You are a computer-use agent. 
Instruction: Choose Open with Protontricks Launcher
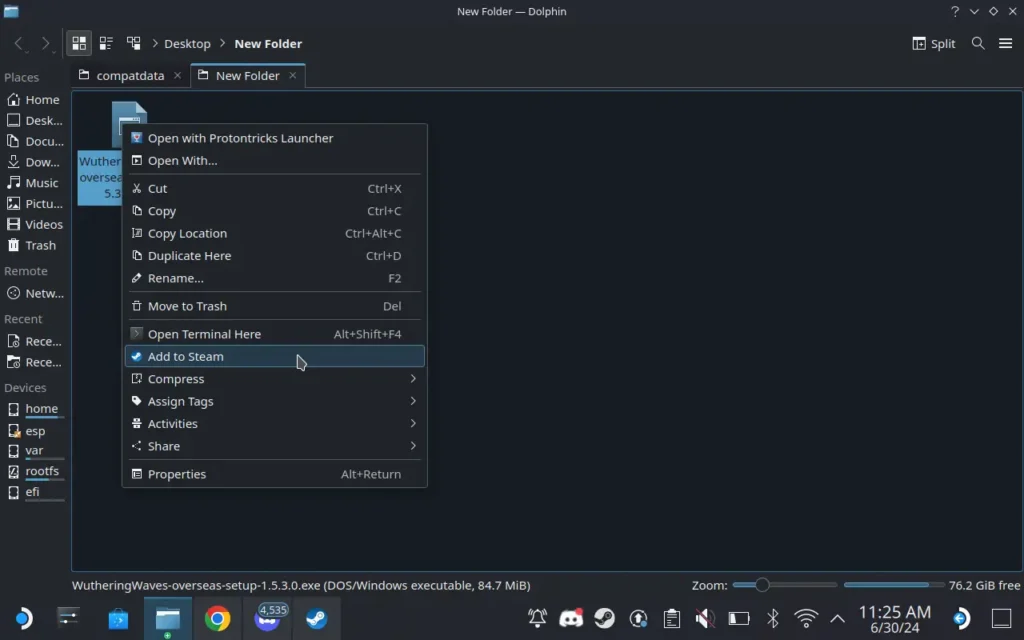pos(274,138)
